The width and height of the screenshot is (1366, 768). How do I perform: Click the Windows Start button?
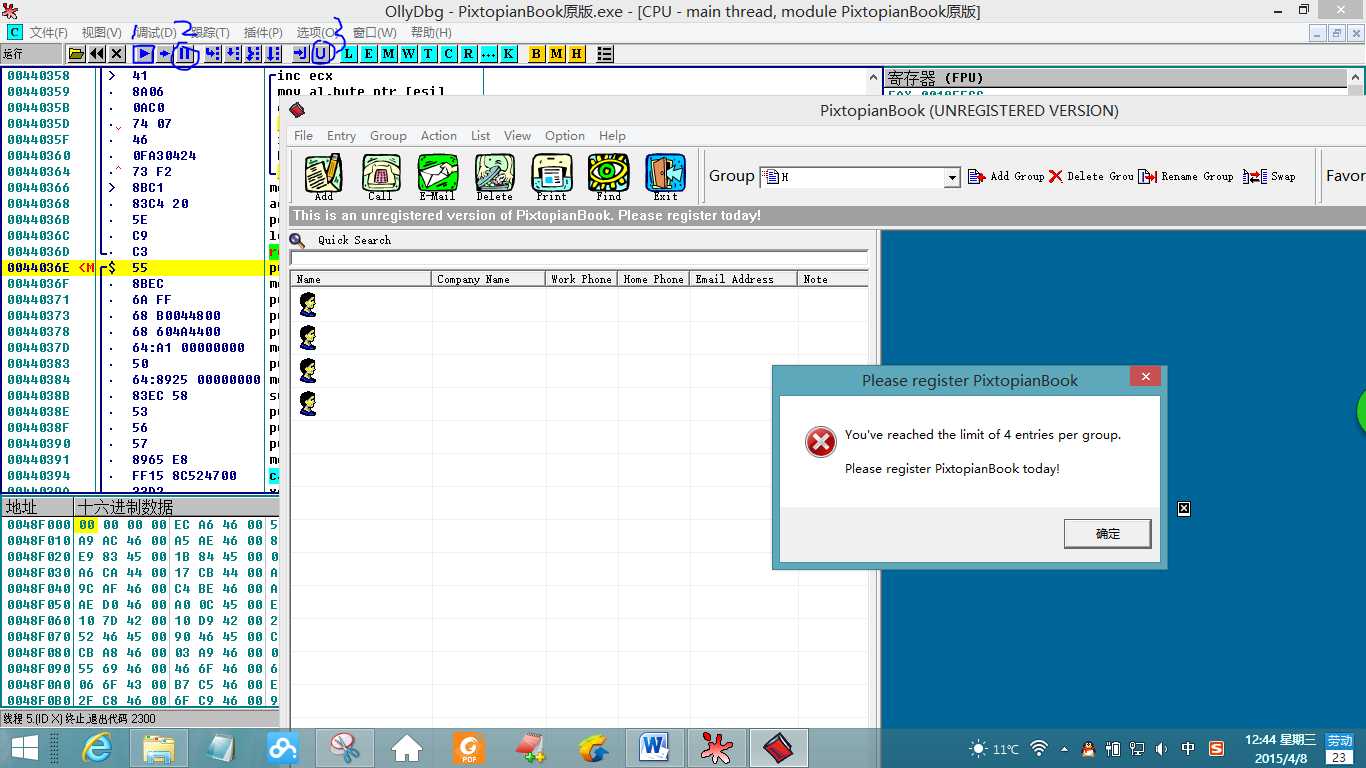pyautogui.click(x=25, y=748)
